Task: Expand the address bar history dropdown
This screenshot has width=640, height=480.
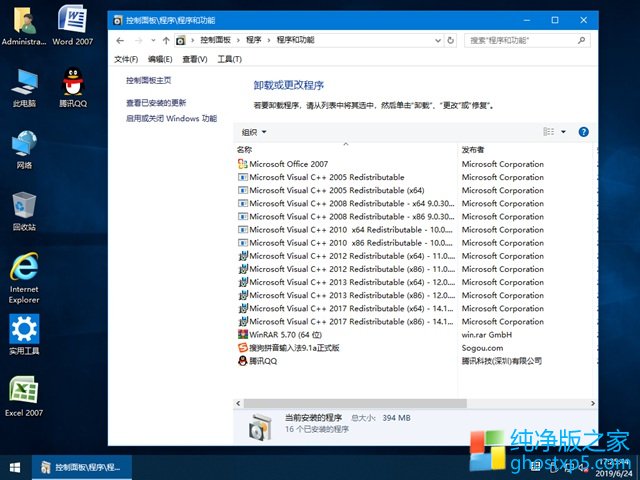Action: [438, 40]
